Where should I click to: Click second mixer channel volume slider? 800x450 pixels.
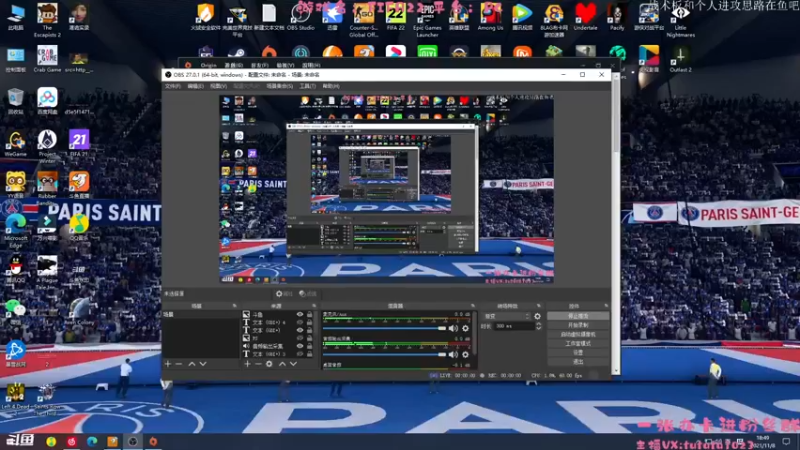385,354
